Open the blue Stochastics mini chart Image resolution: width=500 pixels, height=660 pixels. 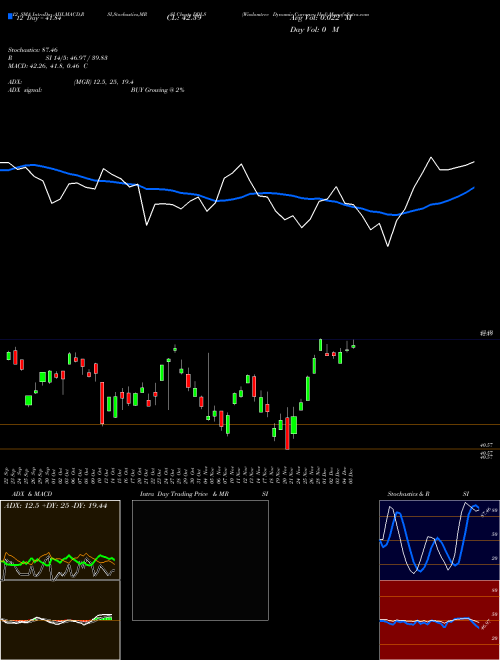click(x=439, y=540)
